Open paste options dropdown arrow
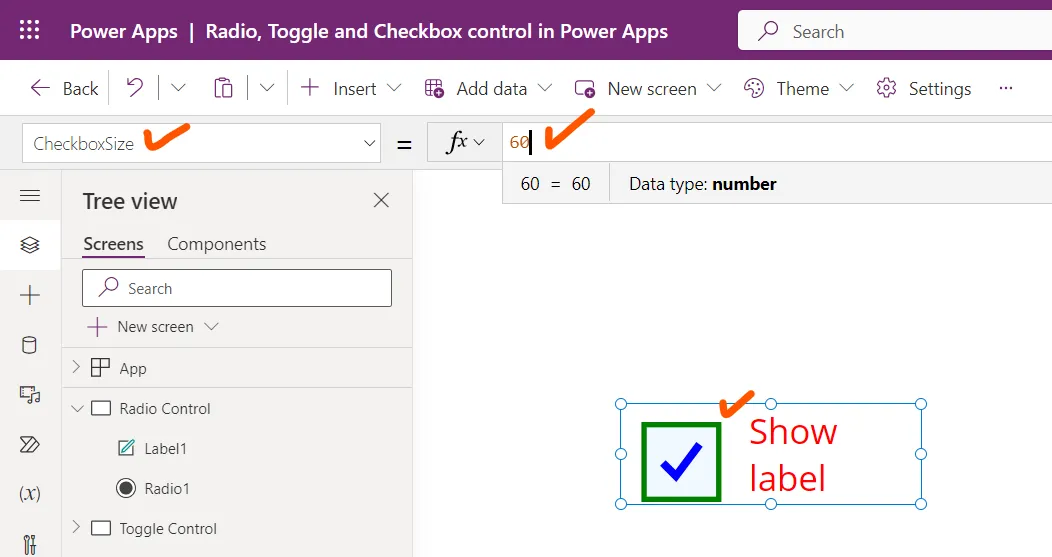The image size is (1052, 557). tap(267, 88)
